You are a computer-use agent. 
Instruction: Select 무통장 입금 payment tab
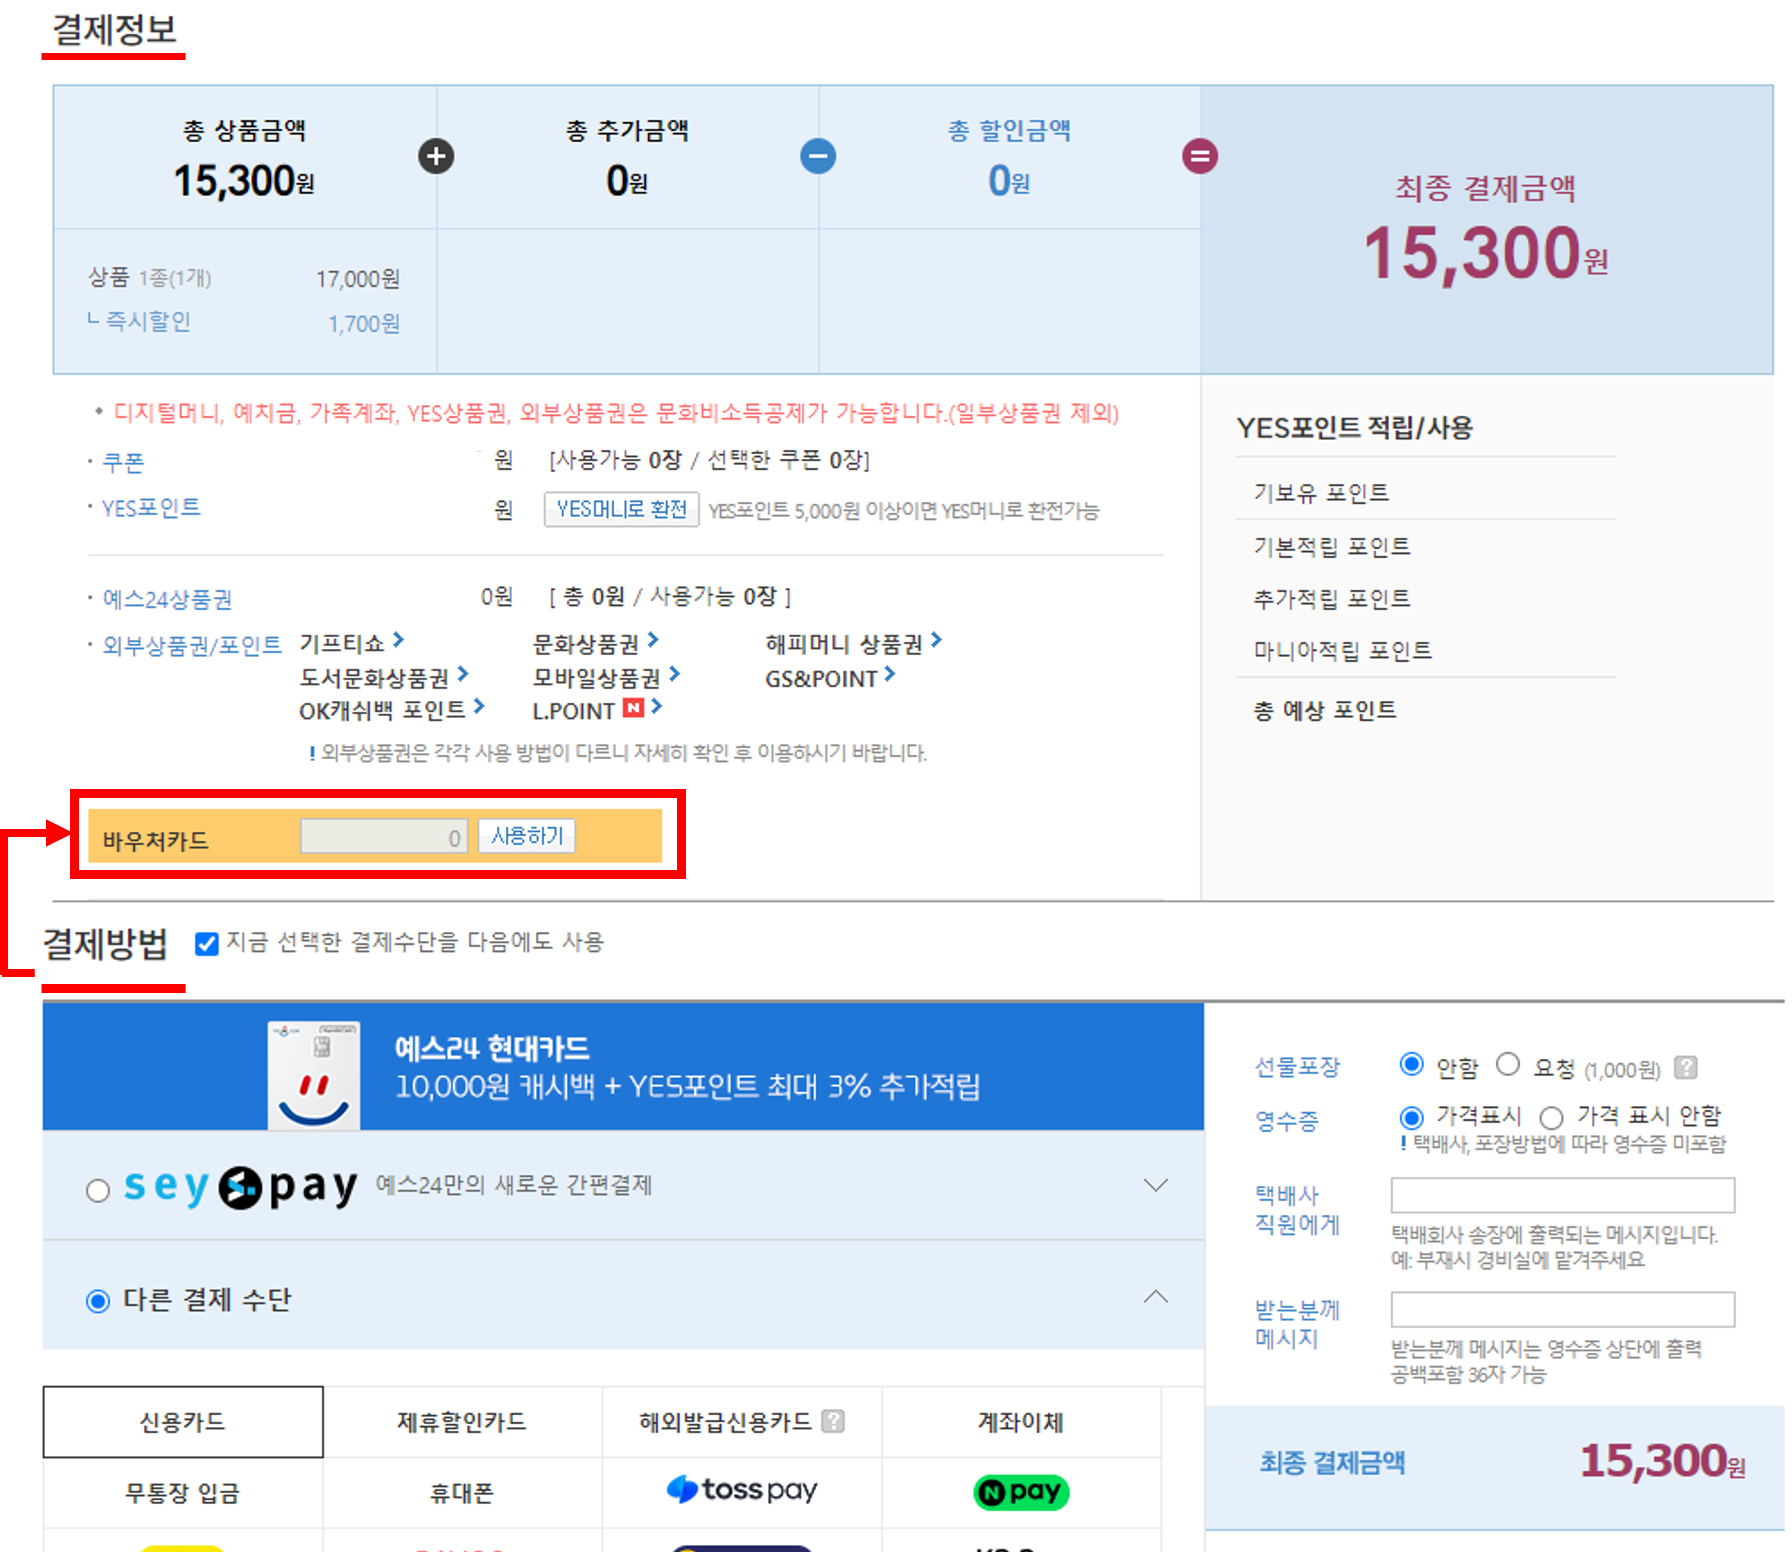click(x=183, y=1493)
